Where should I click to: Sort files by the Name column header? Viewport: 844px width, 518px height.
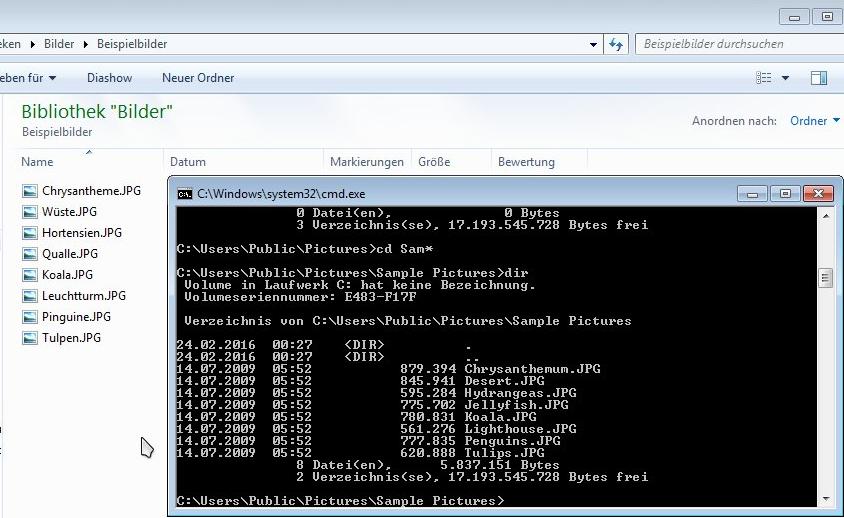coord(38,162)
